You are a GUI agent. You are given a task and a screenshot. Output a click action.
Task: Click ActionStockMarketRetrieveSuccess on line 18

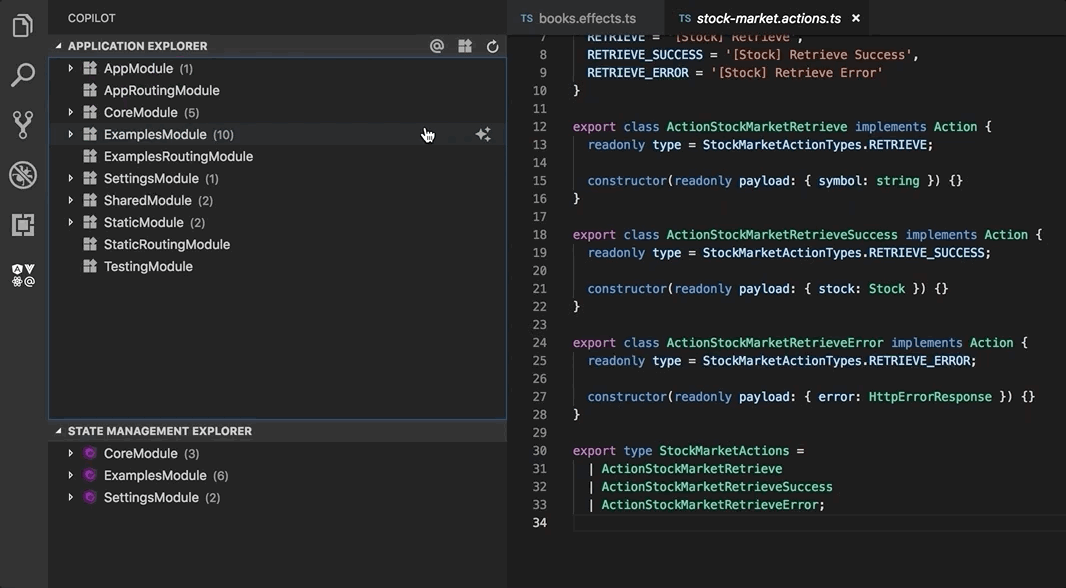click(782, 235)
